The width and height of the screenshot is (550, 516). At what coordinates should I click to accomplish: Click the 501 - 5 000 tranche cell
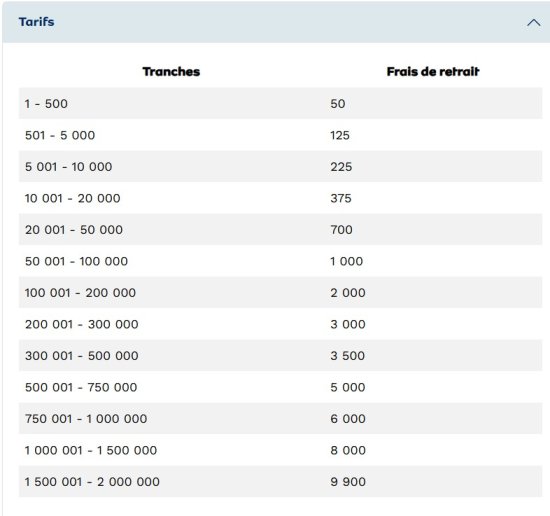point(60,135)
